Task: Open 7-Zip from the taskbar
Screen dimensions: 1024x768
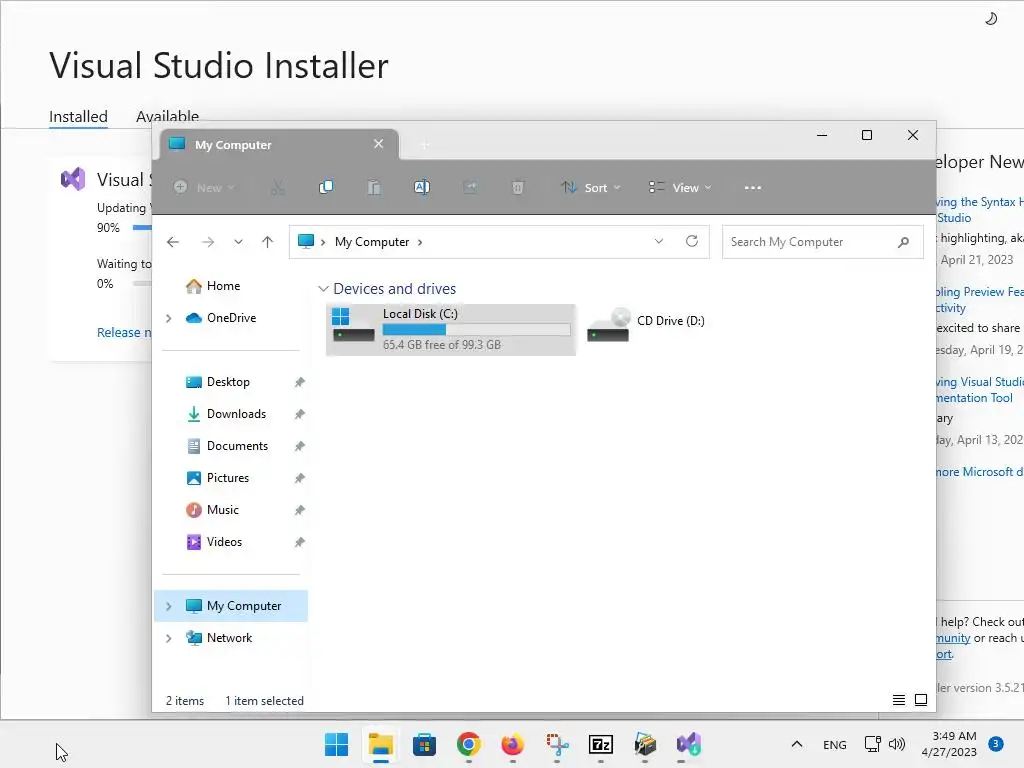Action: click(x=601, y=744)
